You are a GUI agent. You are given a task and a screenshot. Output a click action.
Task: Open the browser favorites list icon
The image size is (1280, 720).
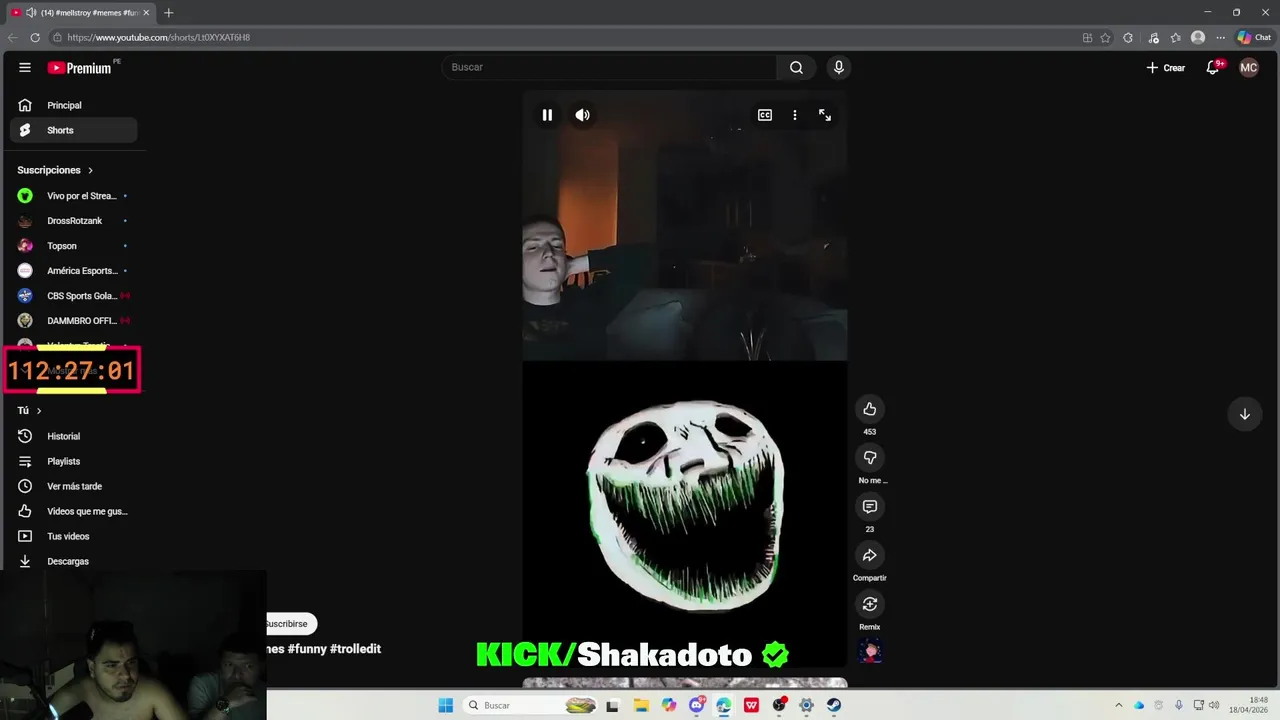1175,38
